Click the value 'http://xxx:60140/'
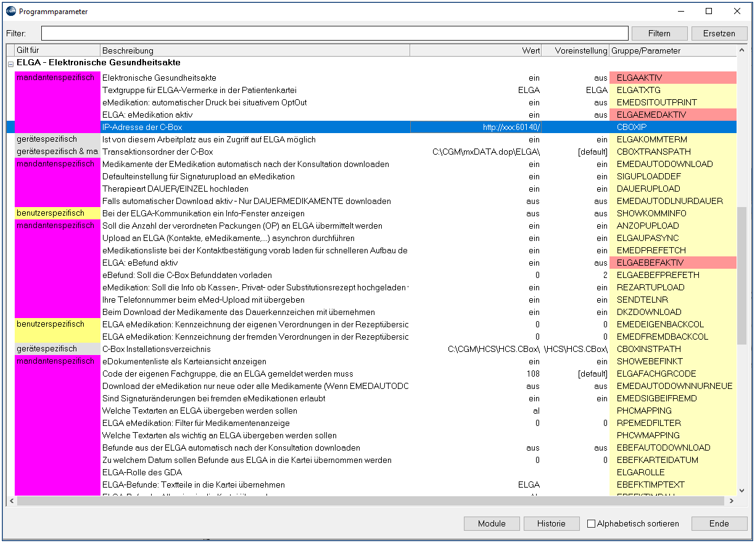The width and height of the screenshot is (755, 543). tap(511, 127)
